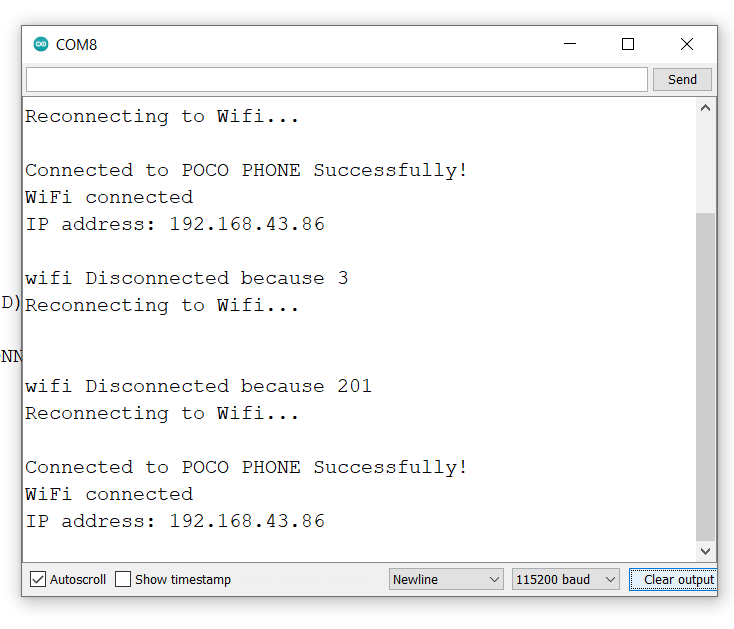
Task: Disable the Autoscroll checkbox
Action: (x=38, y=579)
